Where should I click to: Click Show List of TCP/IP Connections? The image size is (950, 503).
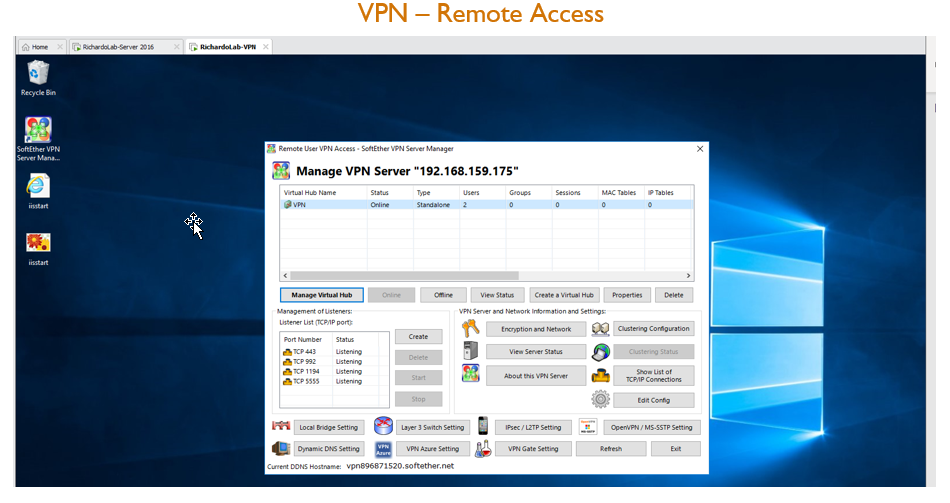(654, 376)
